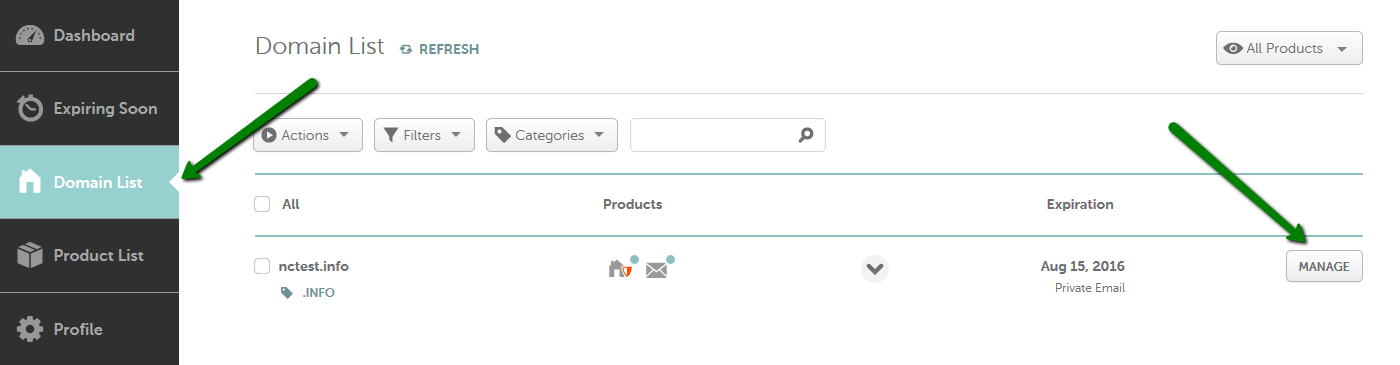
Task: Open Expiring Soon in the sidebar
Action: pos(89,108)
